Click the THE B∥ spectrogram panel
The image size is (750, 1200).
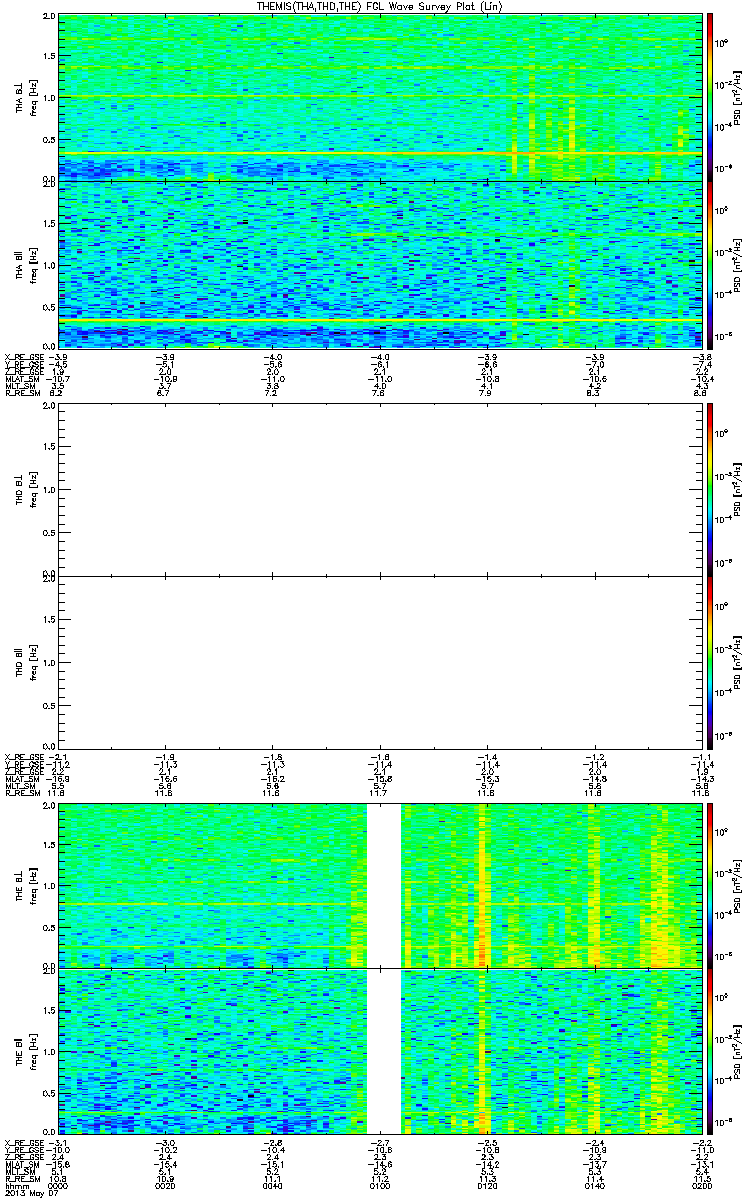(x=381, y=1050)
